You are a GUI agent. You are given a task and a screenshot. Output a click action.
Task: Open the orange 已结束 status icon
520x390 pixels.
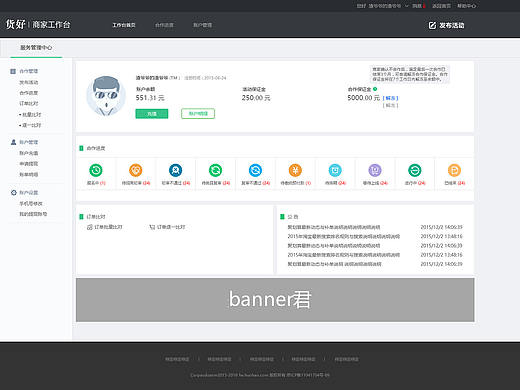454,170
